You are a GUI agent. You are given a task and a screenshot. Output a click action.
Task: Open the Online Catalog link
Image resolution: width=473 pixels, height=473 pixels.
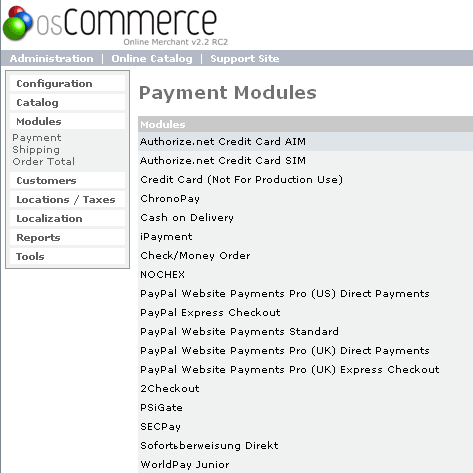(152, 59)
